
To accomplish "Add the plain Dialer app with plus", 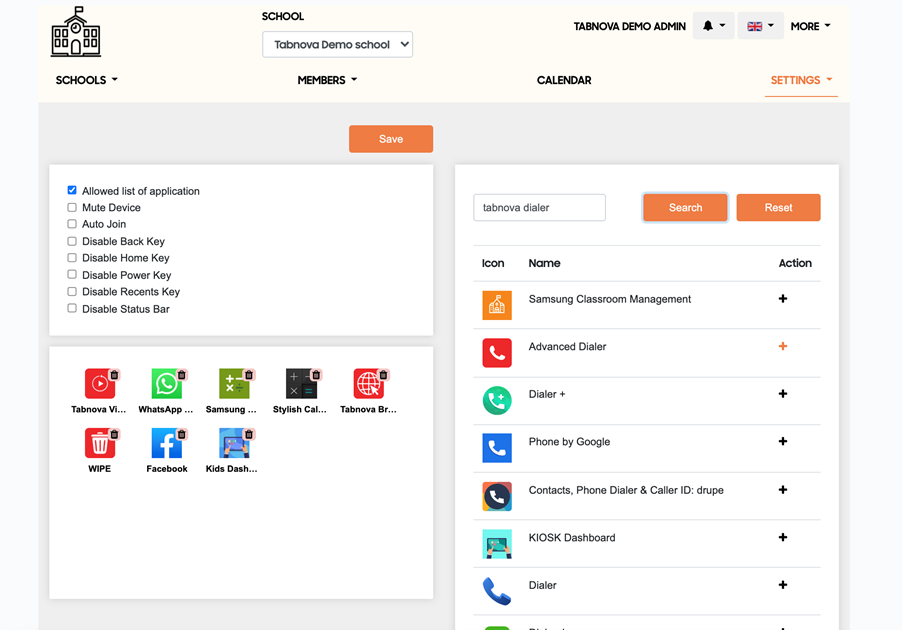I will [783, 585].
